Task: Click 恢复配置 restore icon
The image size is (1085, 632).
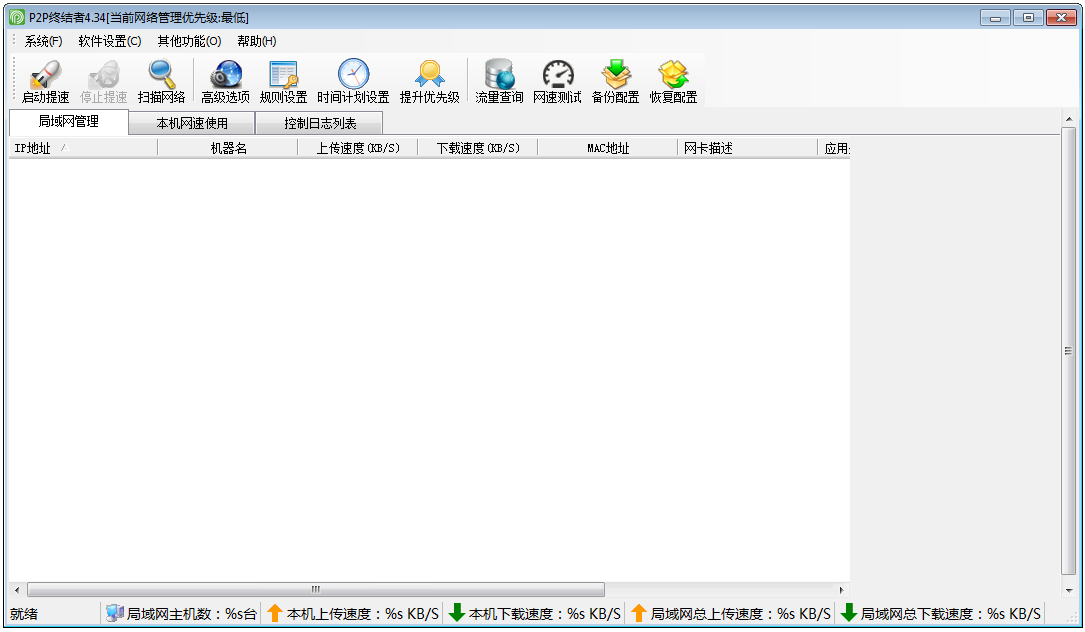Action: tap(673, 74)
